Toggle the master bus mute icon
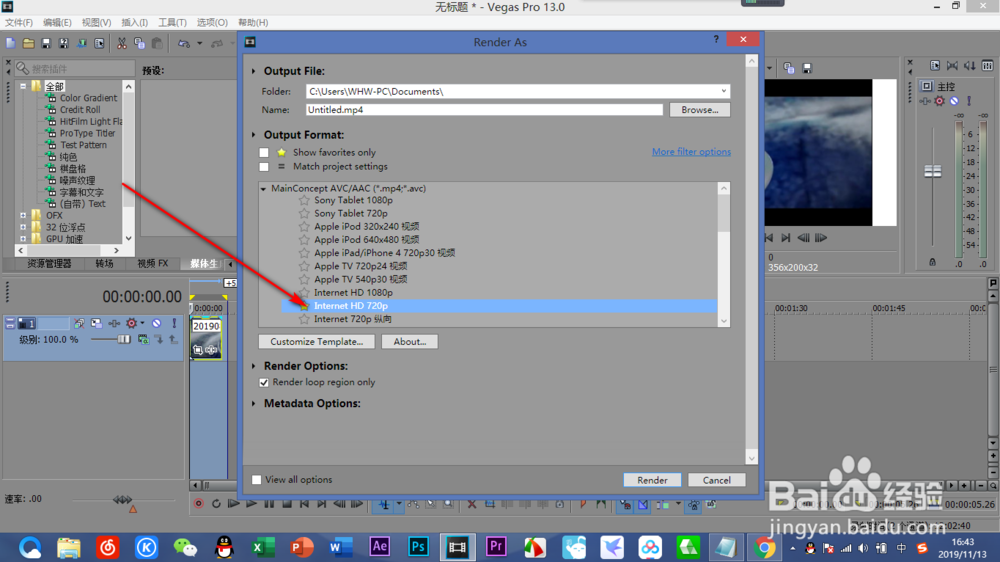Screen dimensions: 1000x562 [x=954, y=101]
